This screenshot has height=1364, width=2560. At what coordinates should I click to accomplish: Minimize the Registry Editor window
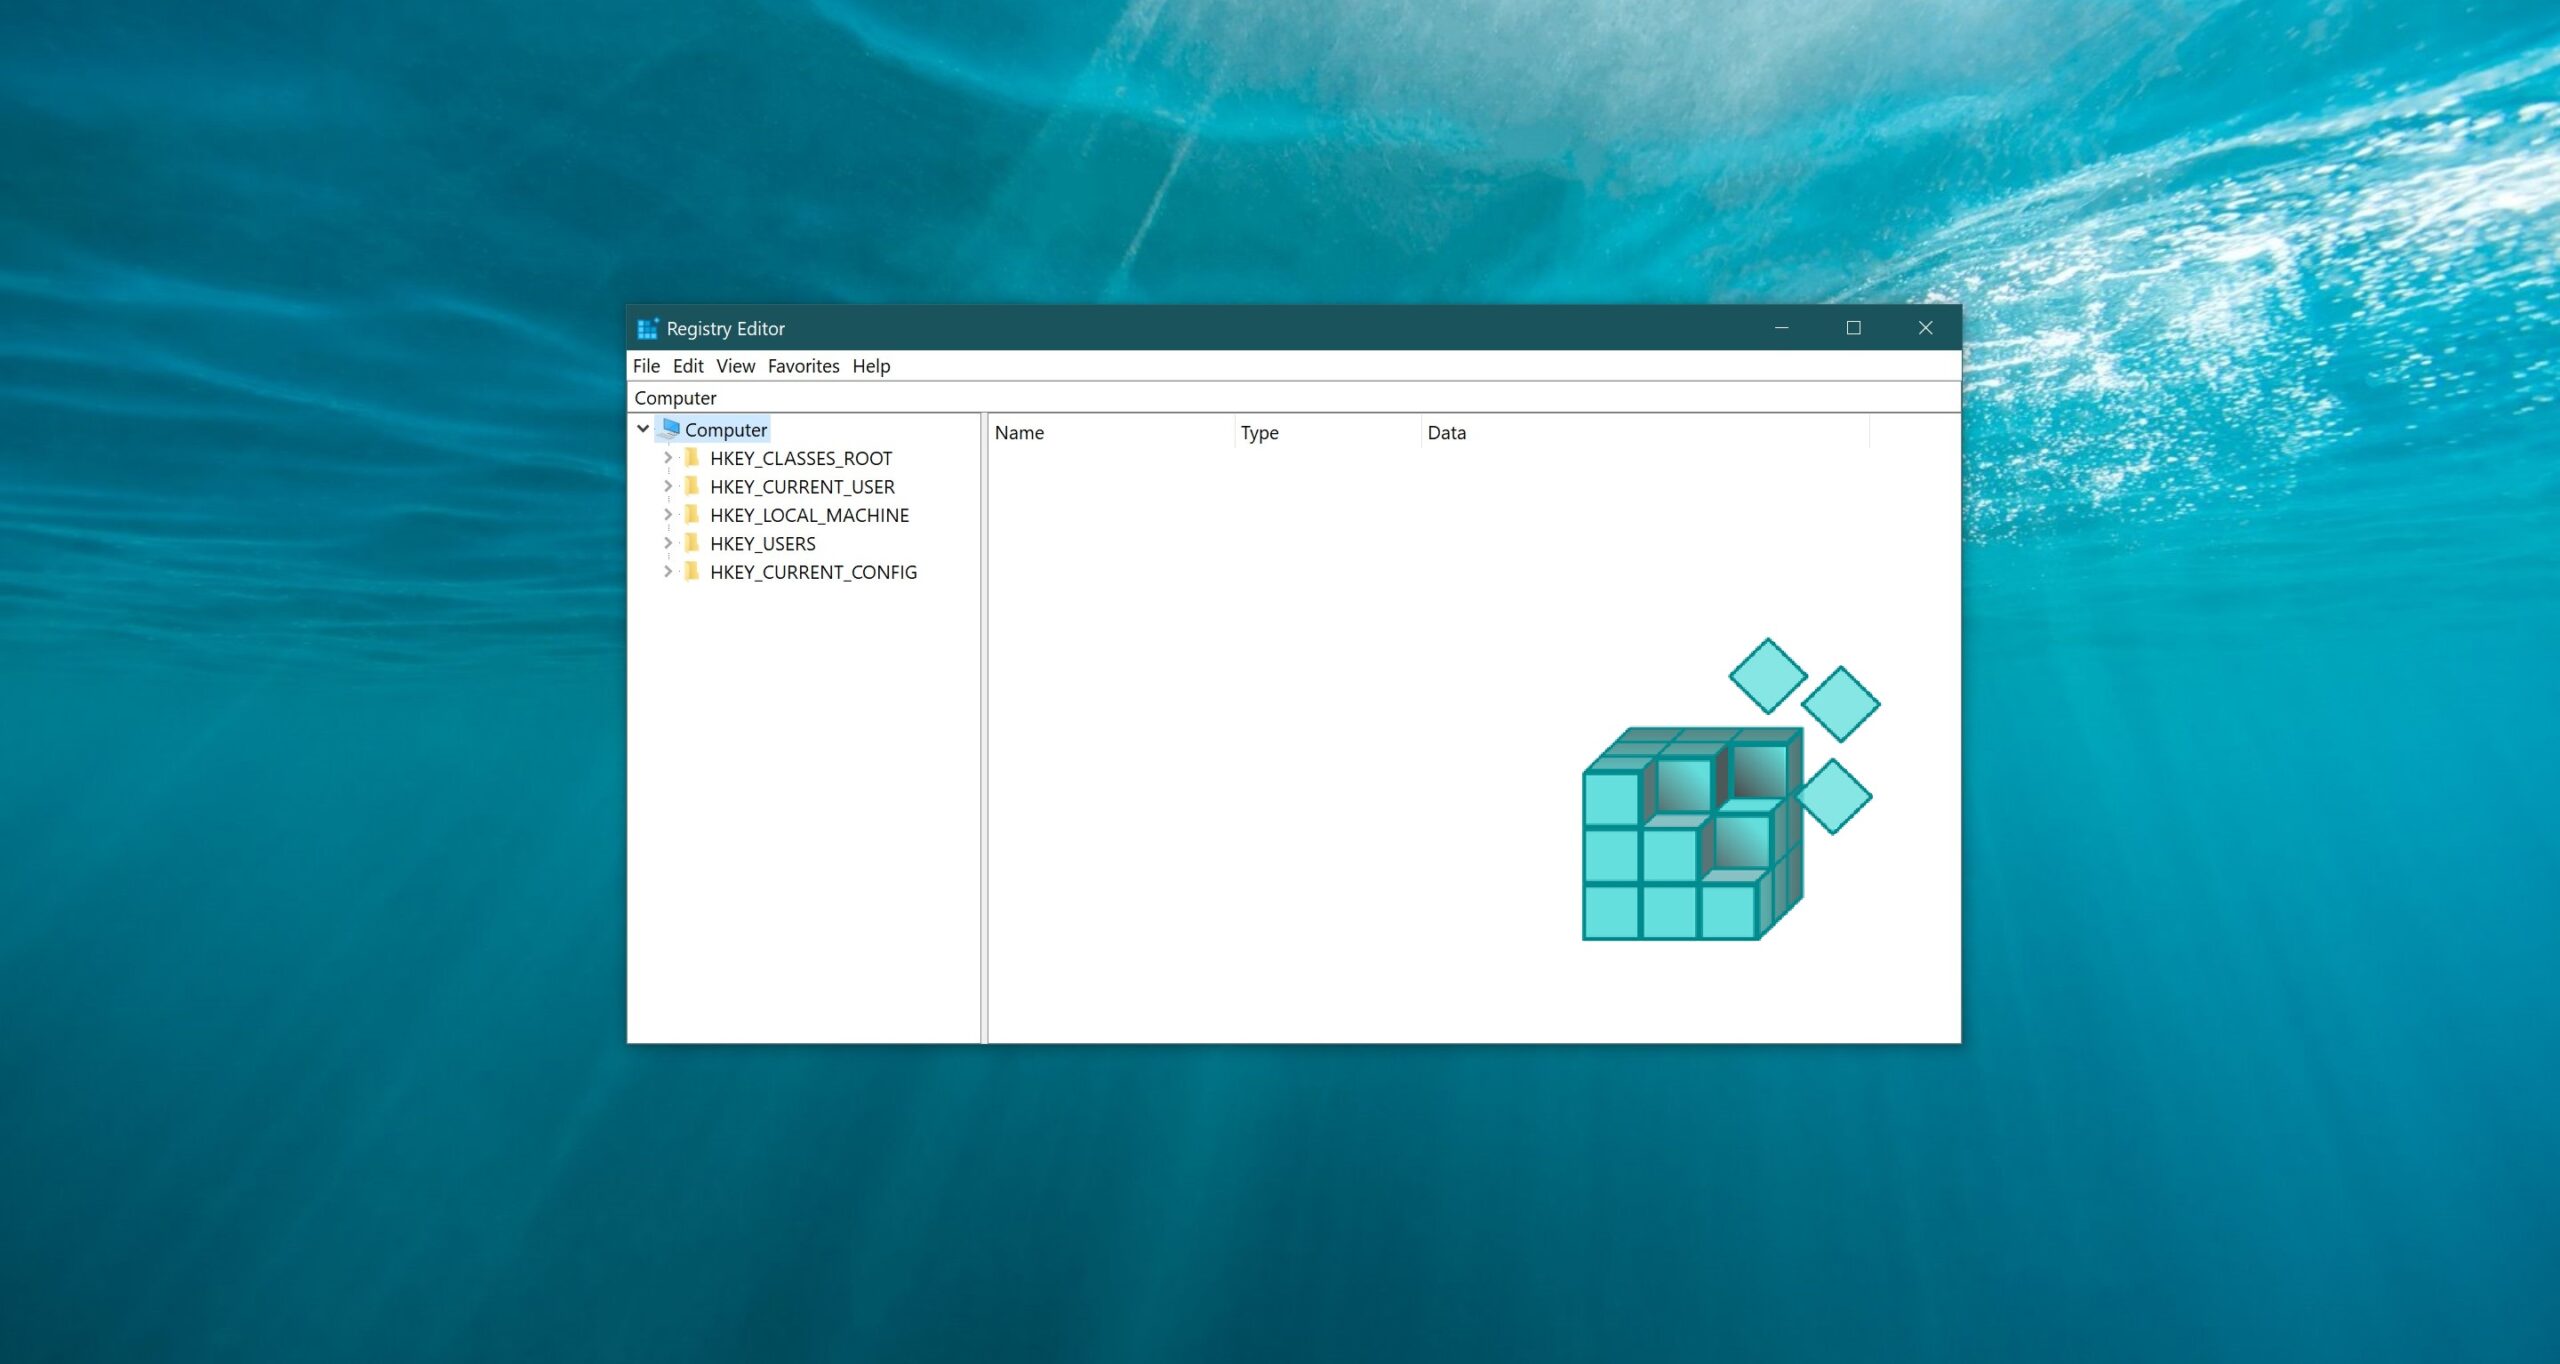click(x=1781, y=328)
